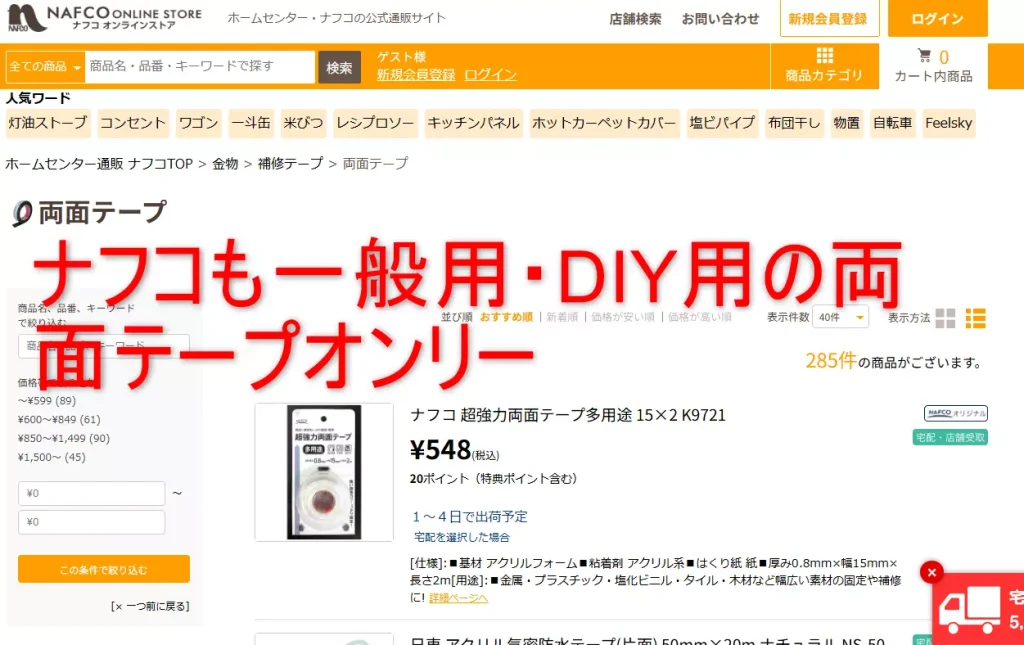Click the この条件で絞り込む filter button
This screenshot has width=1024, height=645.
(104, 569)
